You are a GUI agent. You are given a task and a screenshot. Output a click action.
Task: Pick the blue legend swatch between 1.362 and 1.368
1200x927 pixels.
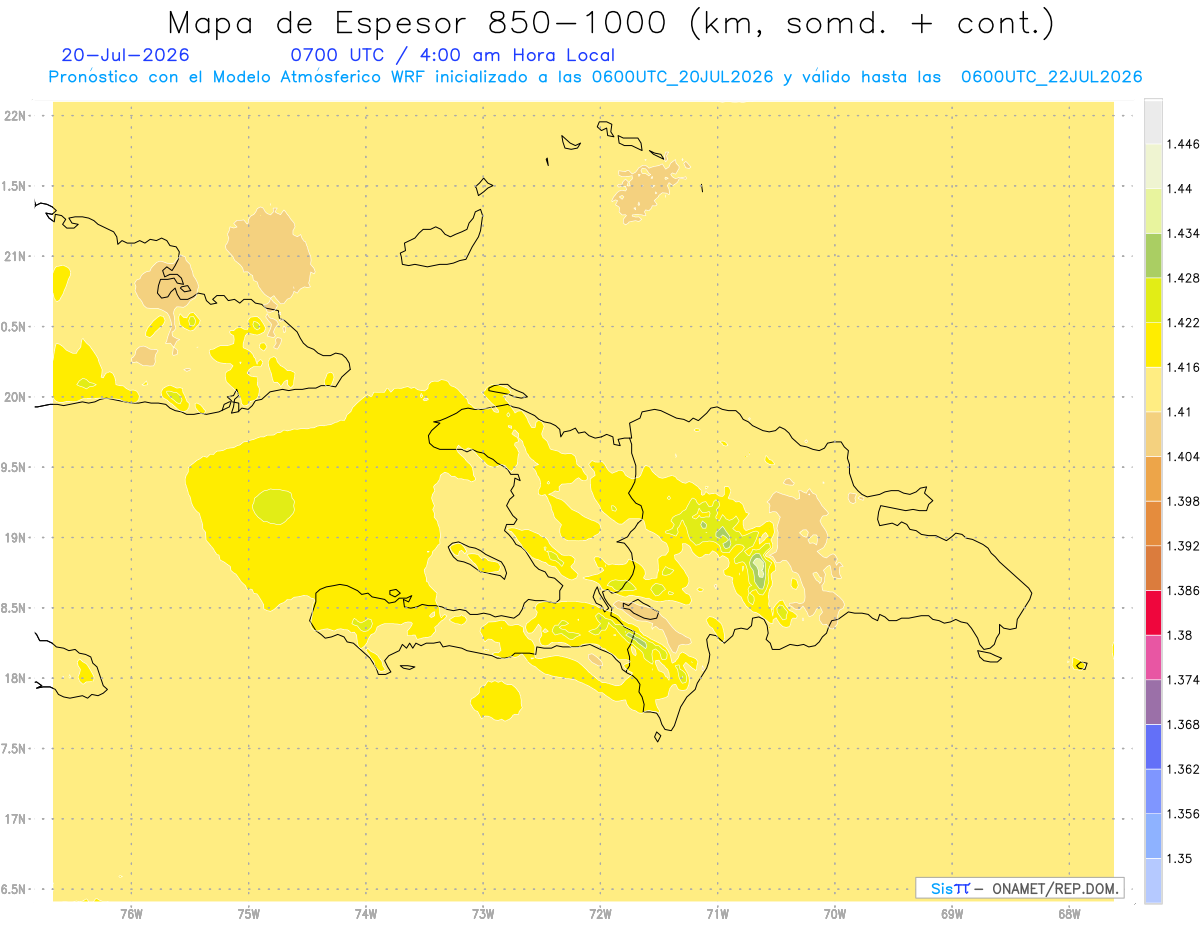pyautogui.click(x=1153, y=747)
